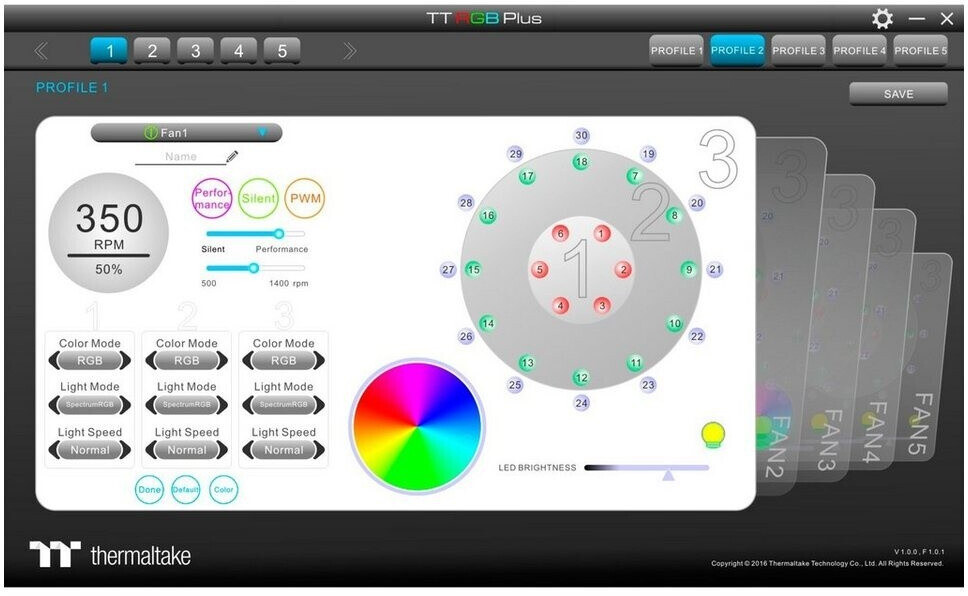Click the pencil icon to edit the name
Image resolution: width=968 pixels, height=596 pixels.
(x=232, y=156)
